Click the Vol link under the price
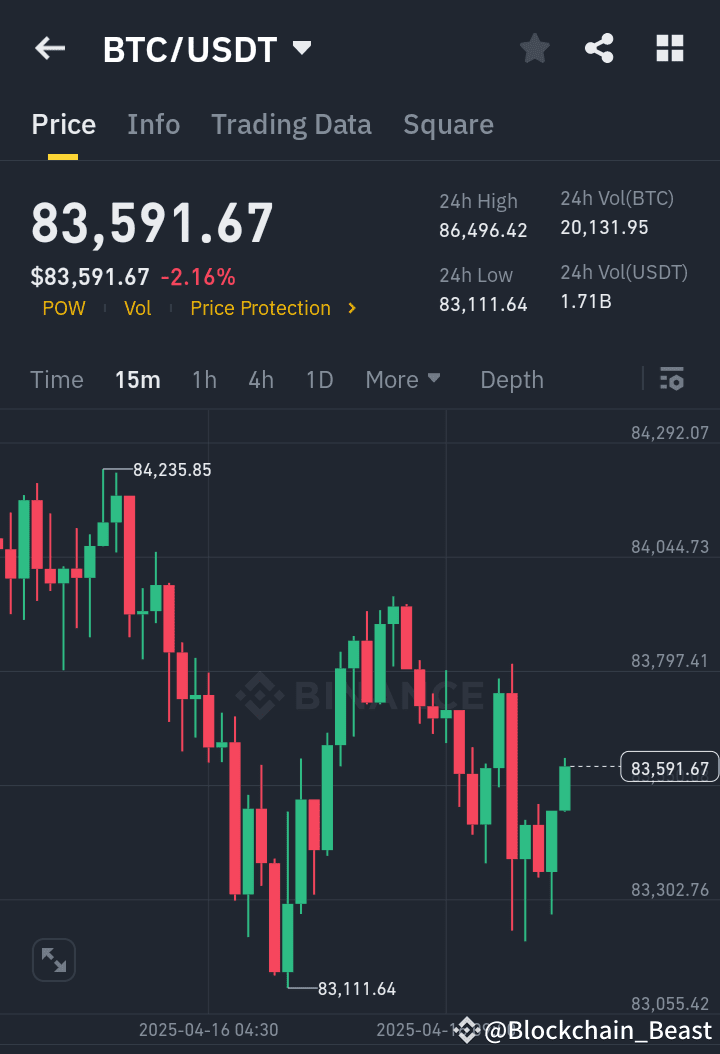The width and height of the screenshot is (720, 1054). [137, 308]
